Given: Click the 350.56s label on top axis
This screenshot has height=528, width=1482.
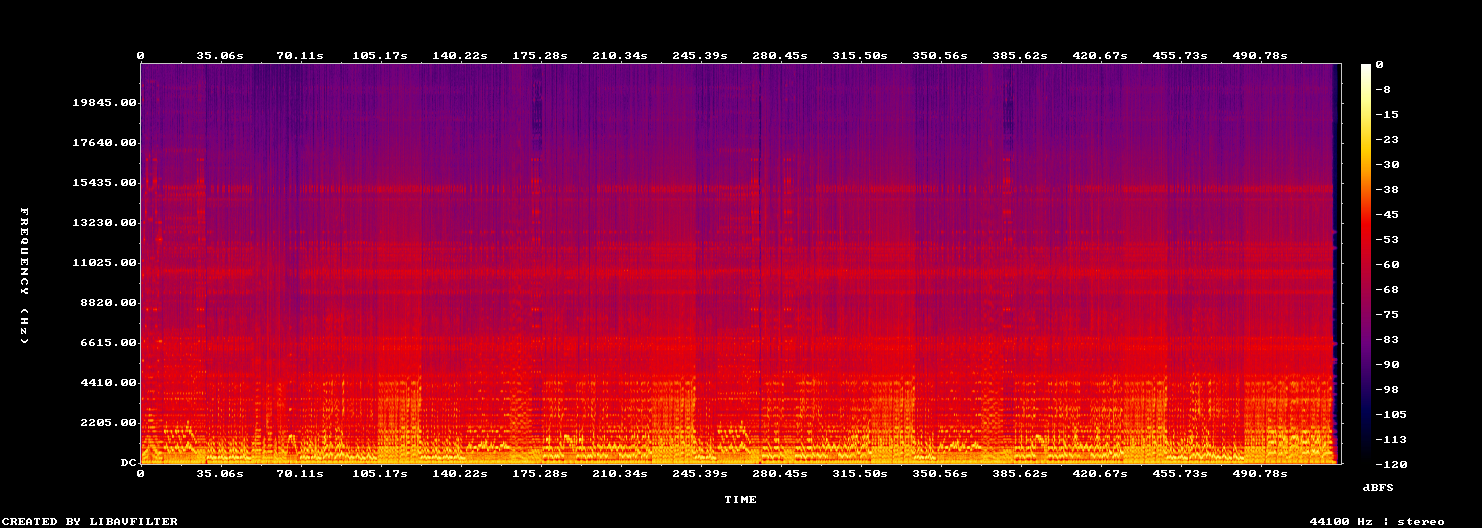Looking at the screenshot, I should pyautogui.click(x=940, y=56).
